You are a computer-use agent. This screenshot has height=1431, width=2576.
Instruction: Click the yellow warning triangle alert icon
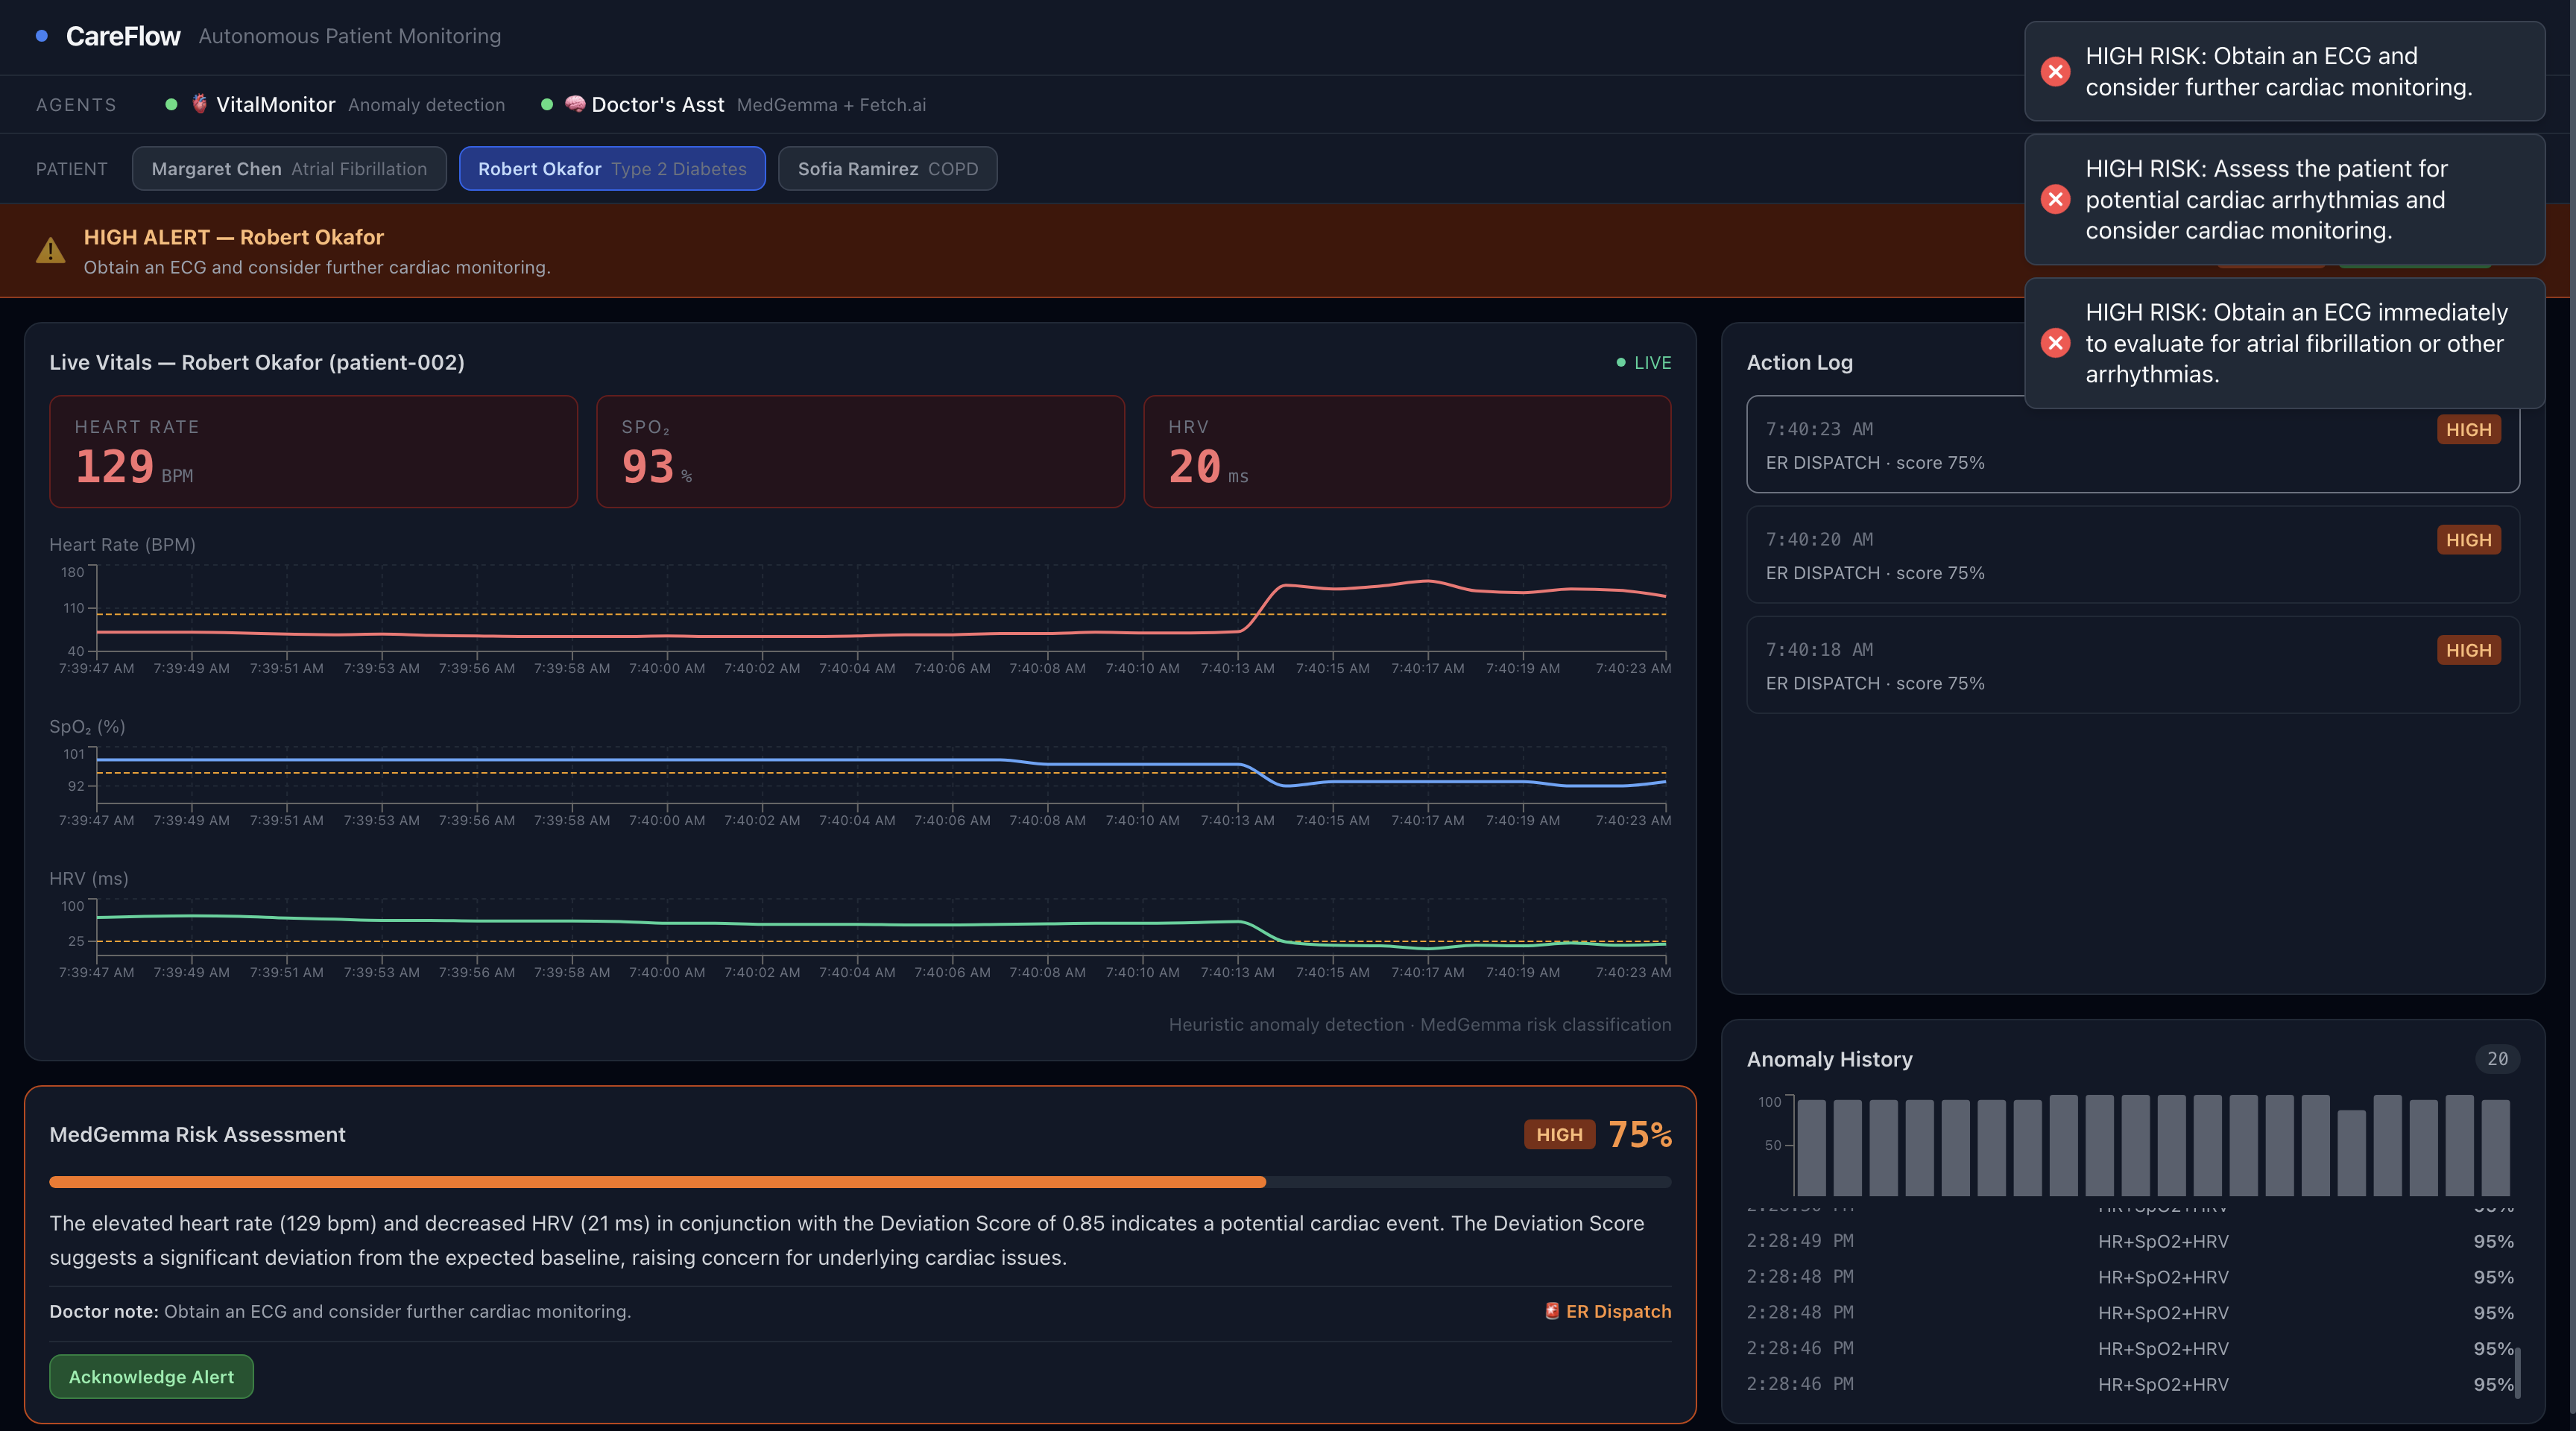pos(50,251)
